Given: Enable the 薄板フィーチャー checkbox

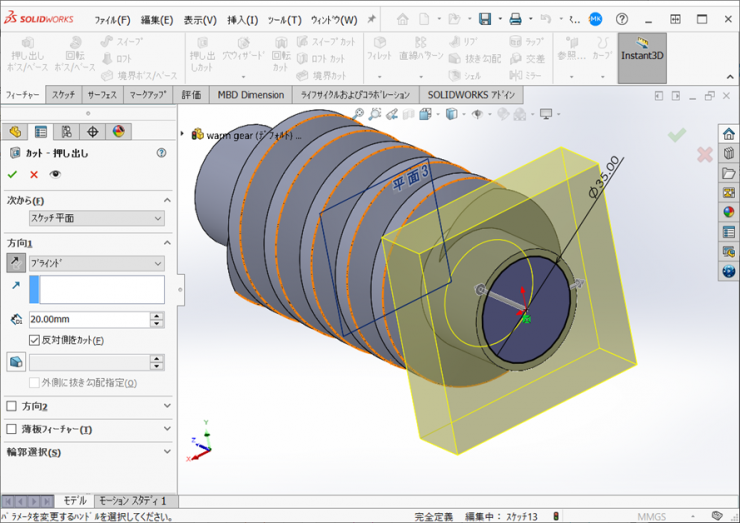Looking at the screenshot, I should (x=12, y=429).
